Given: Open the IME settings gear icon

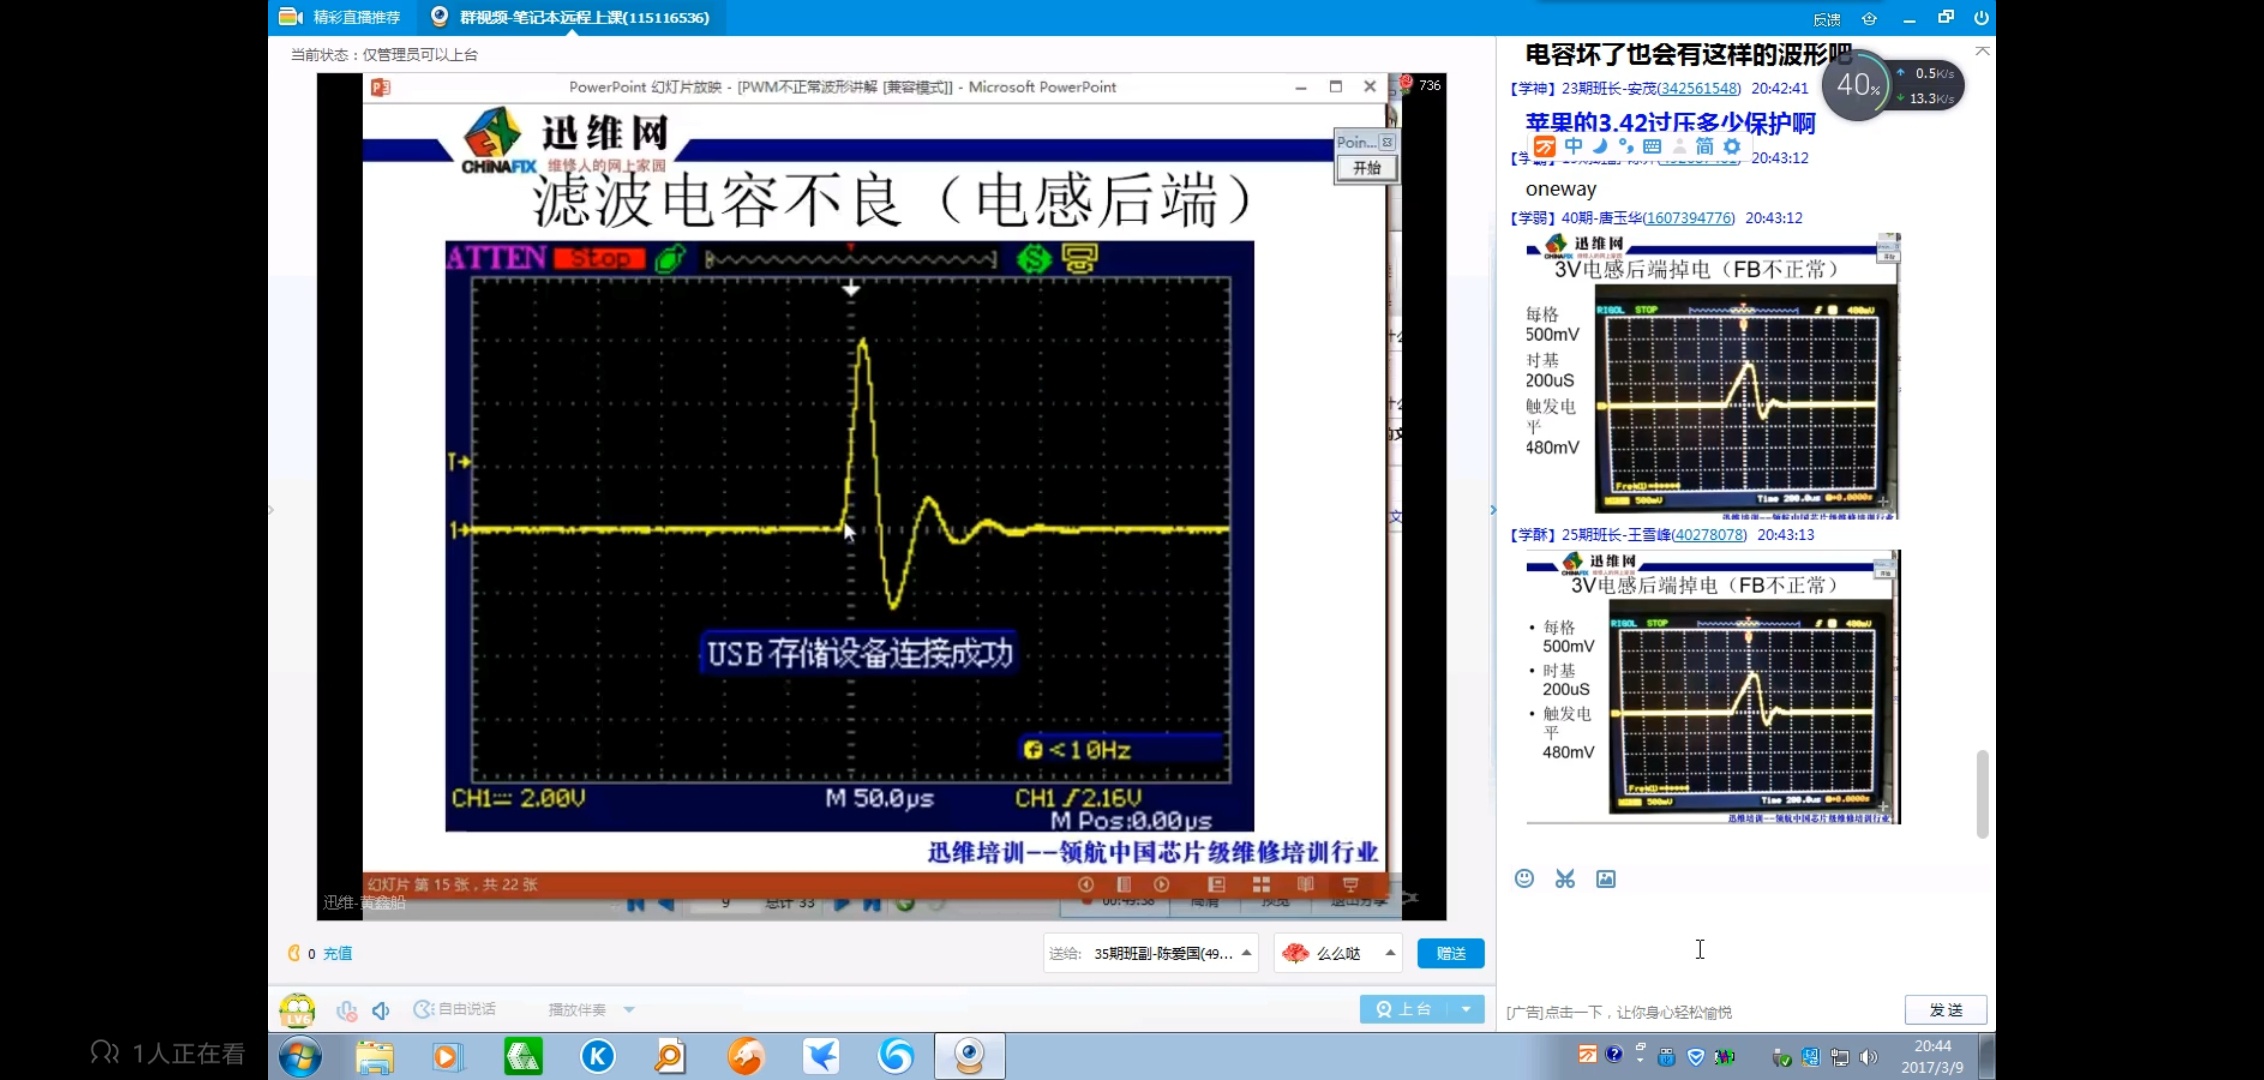Looking at the screenshot, I should point(1732,146).
